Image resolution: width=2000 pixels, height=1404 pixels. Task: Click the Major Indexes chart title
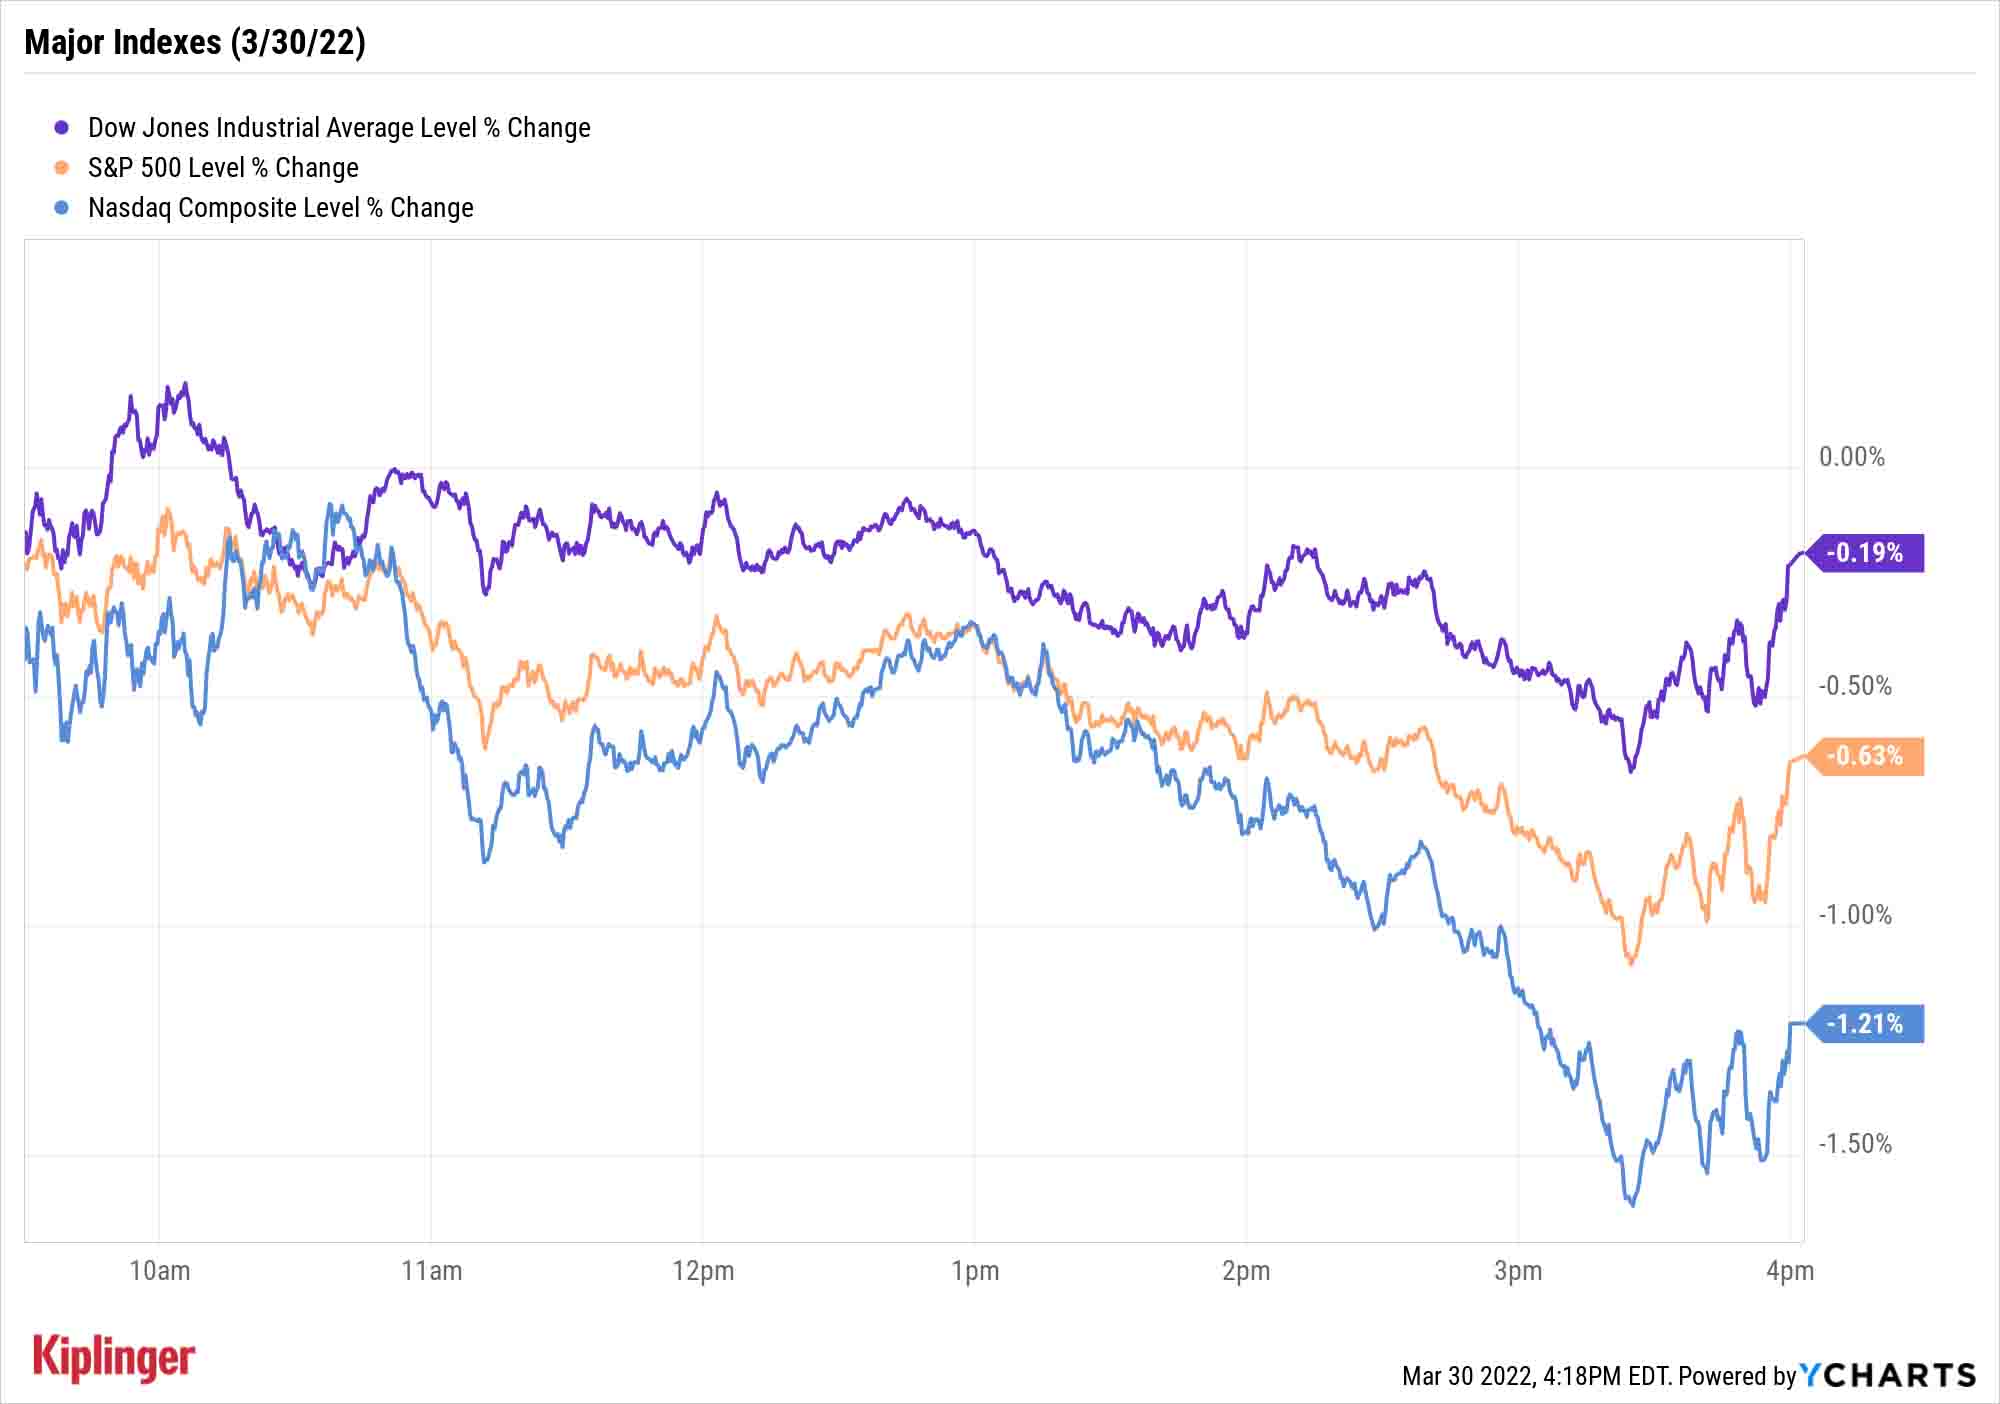[195, 42]
